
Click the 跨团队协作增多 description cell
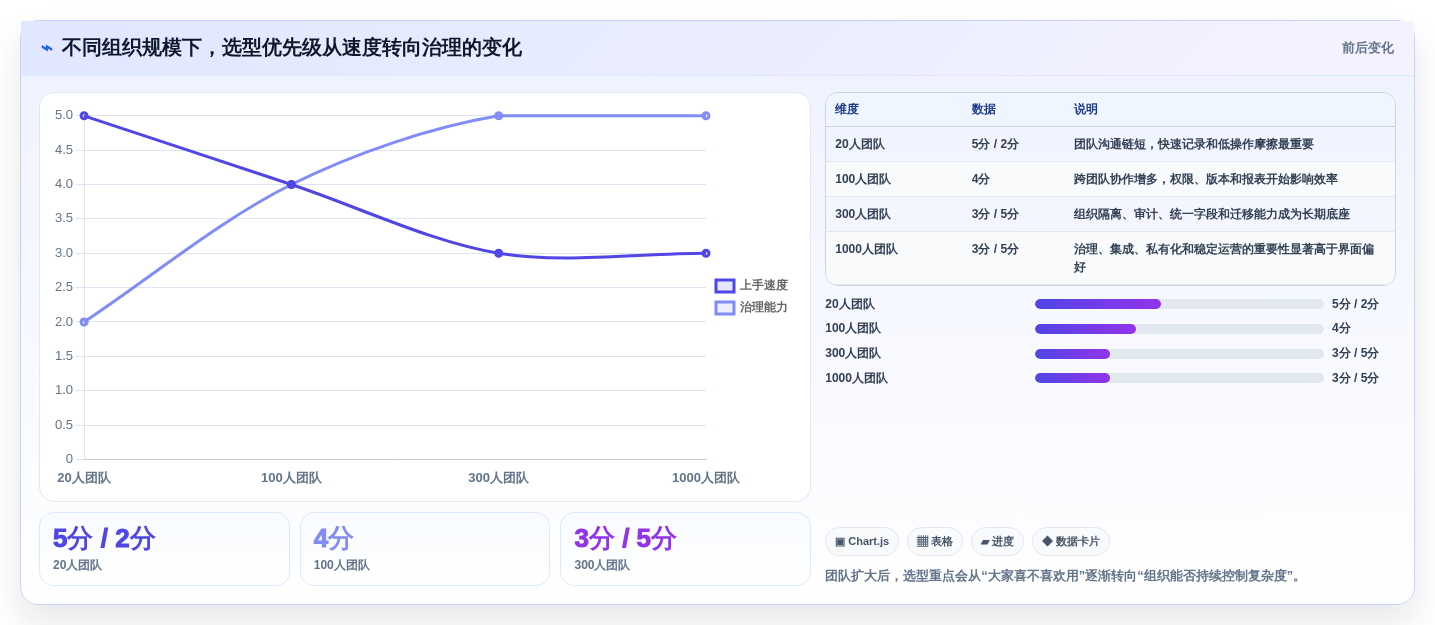point(1206,180)
